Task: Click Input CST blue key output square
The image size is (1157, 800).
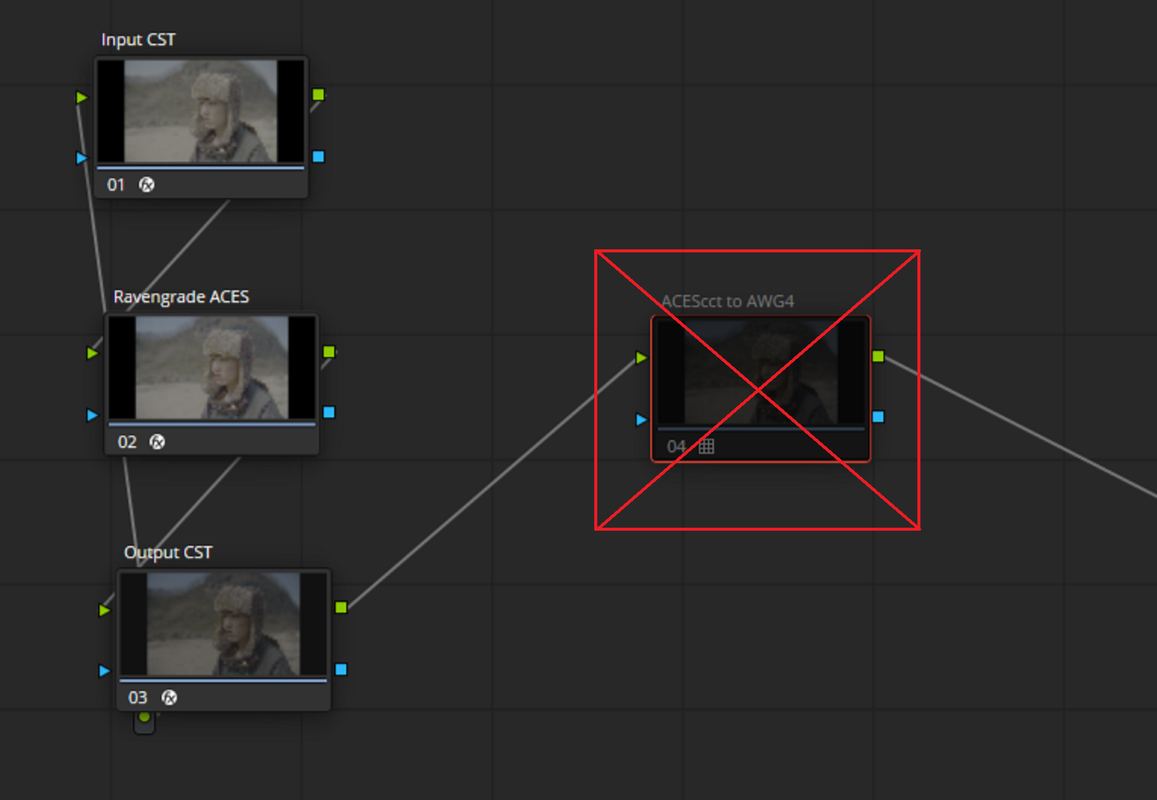Action: pyautogui.click(x=318, y=156)
